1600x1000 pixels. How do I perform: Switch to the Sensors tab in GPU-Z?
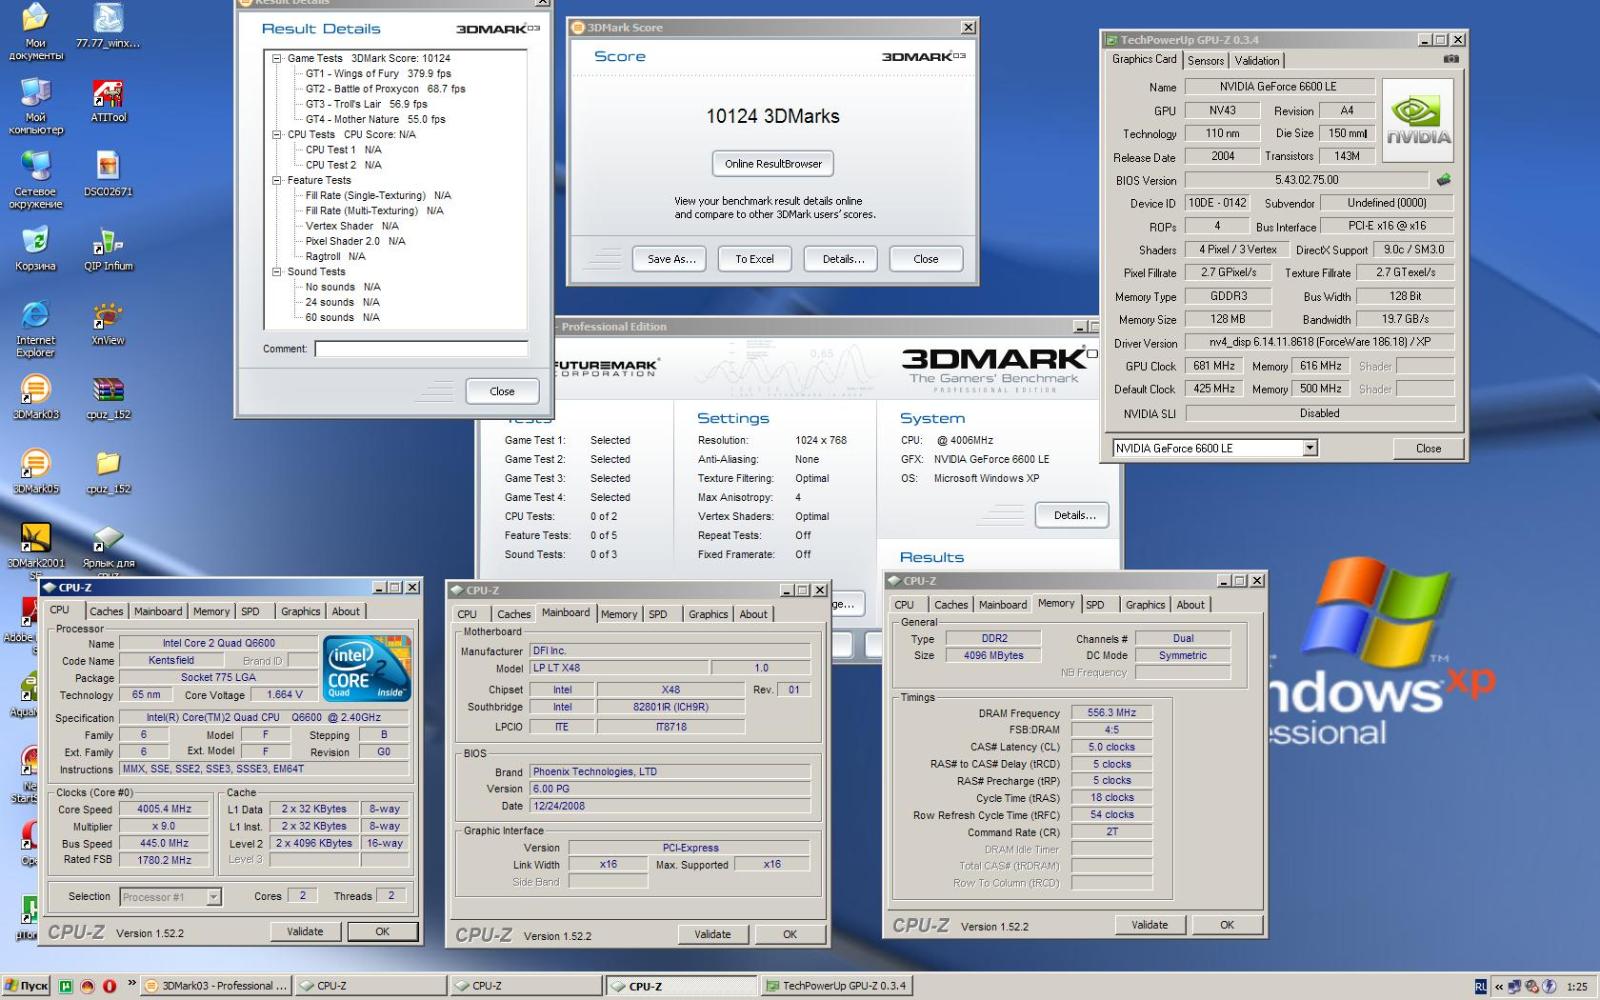[x=1205, y=60]
